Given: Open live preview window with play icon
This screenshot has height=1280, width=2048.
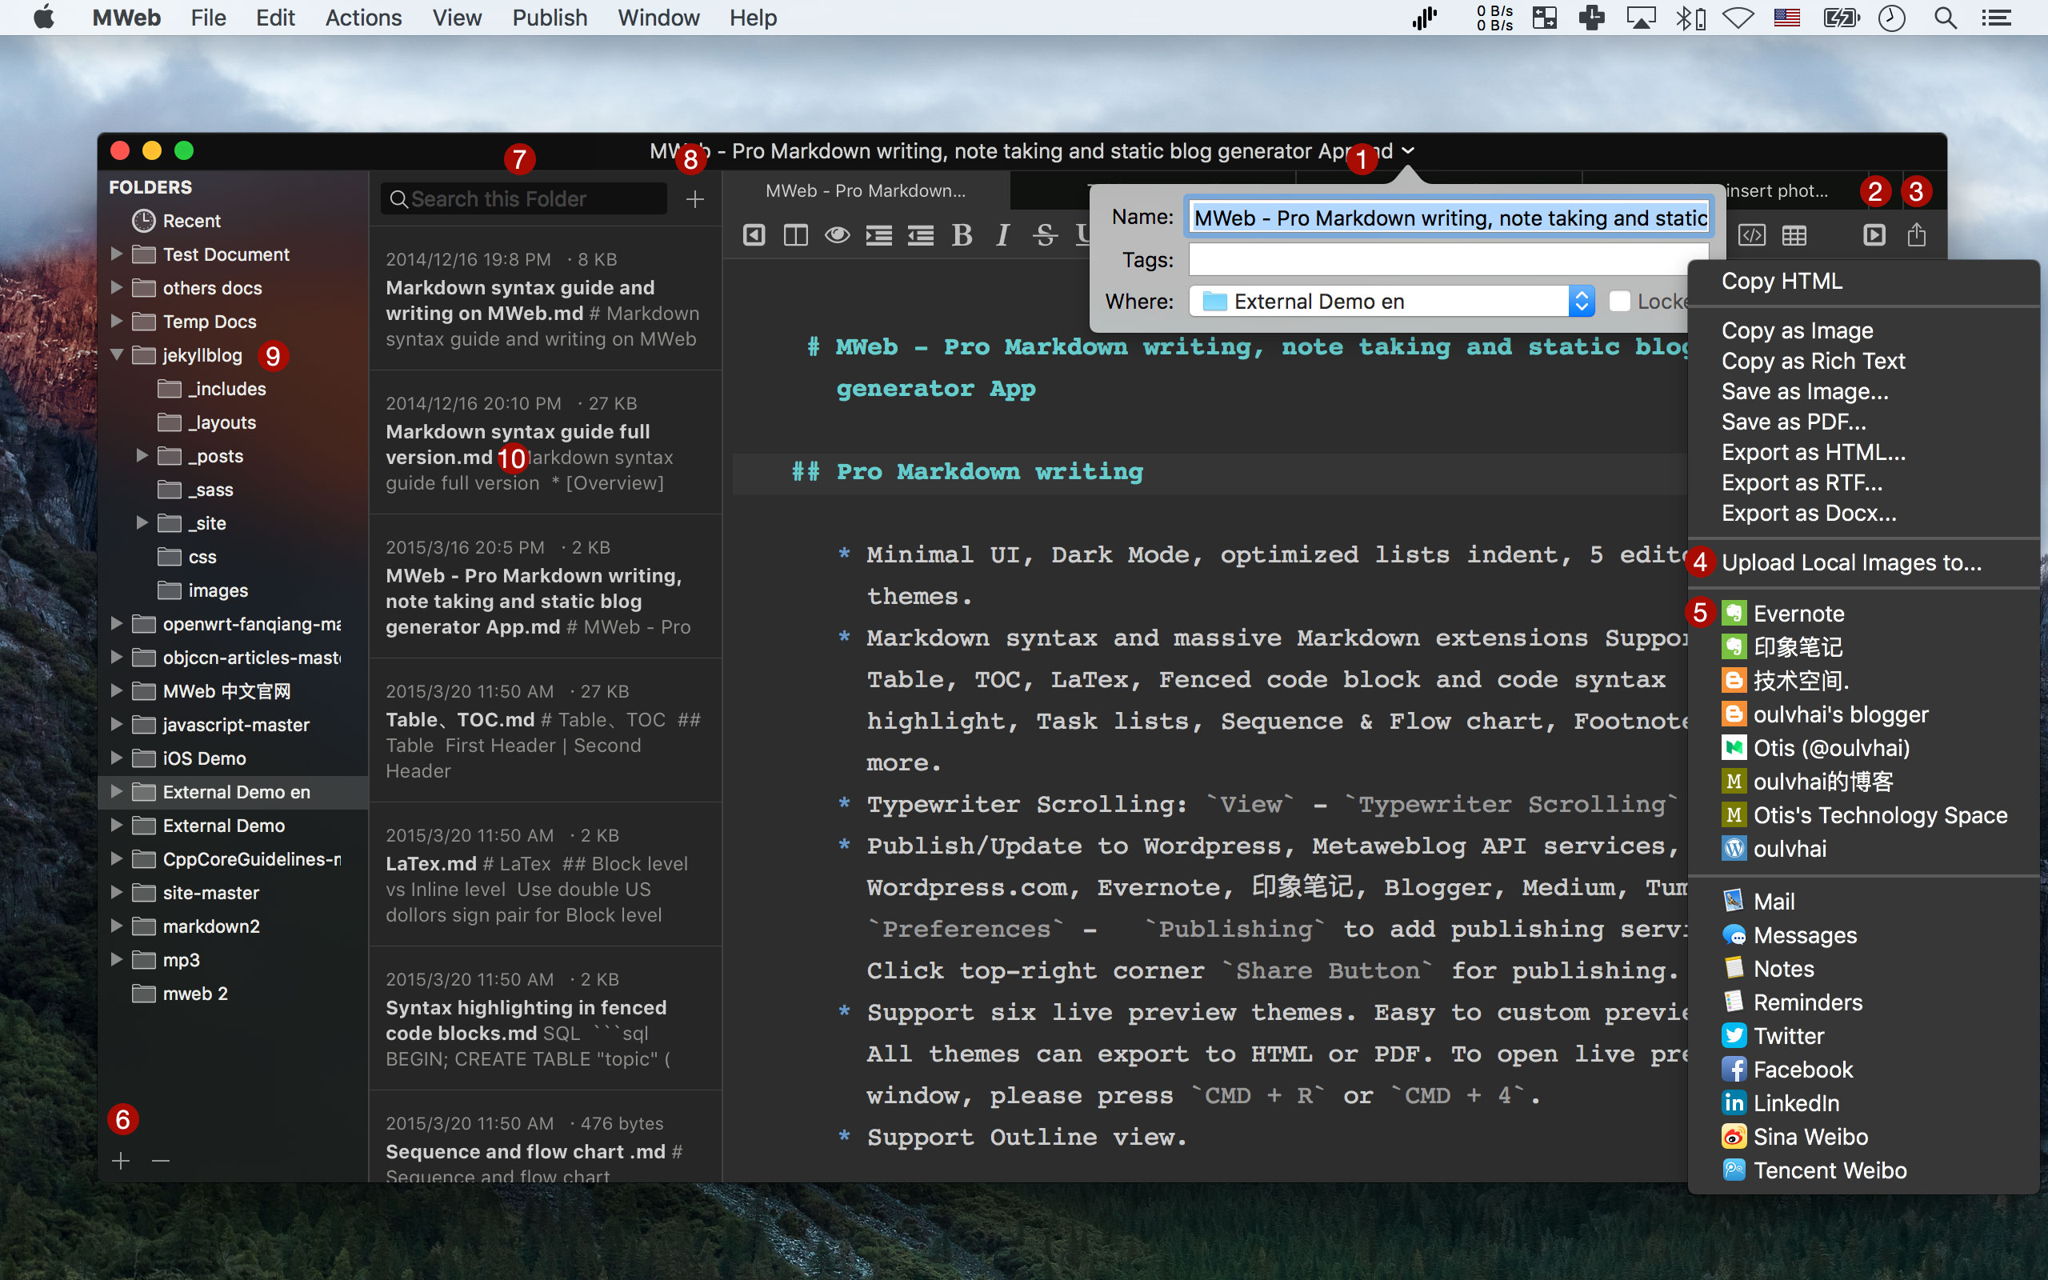Looking at the screenshot, I should pos(1874,235).
